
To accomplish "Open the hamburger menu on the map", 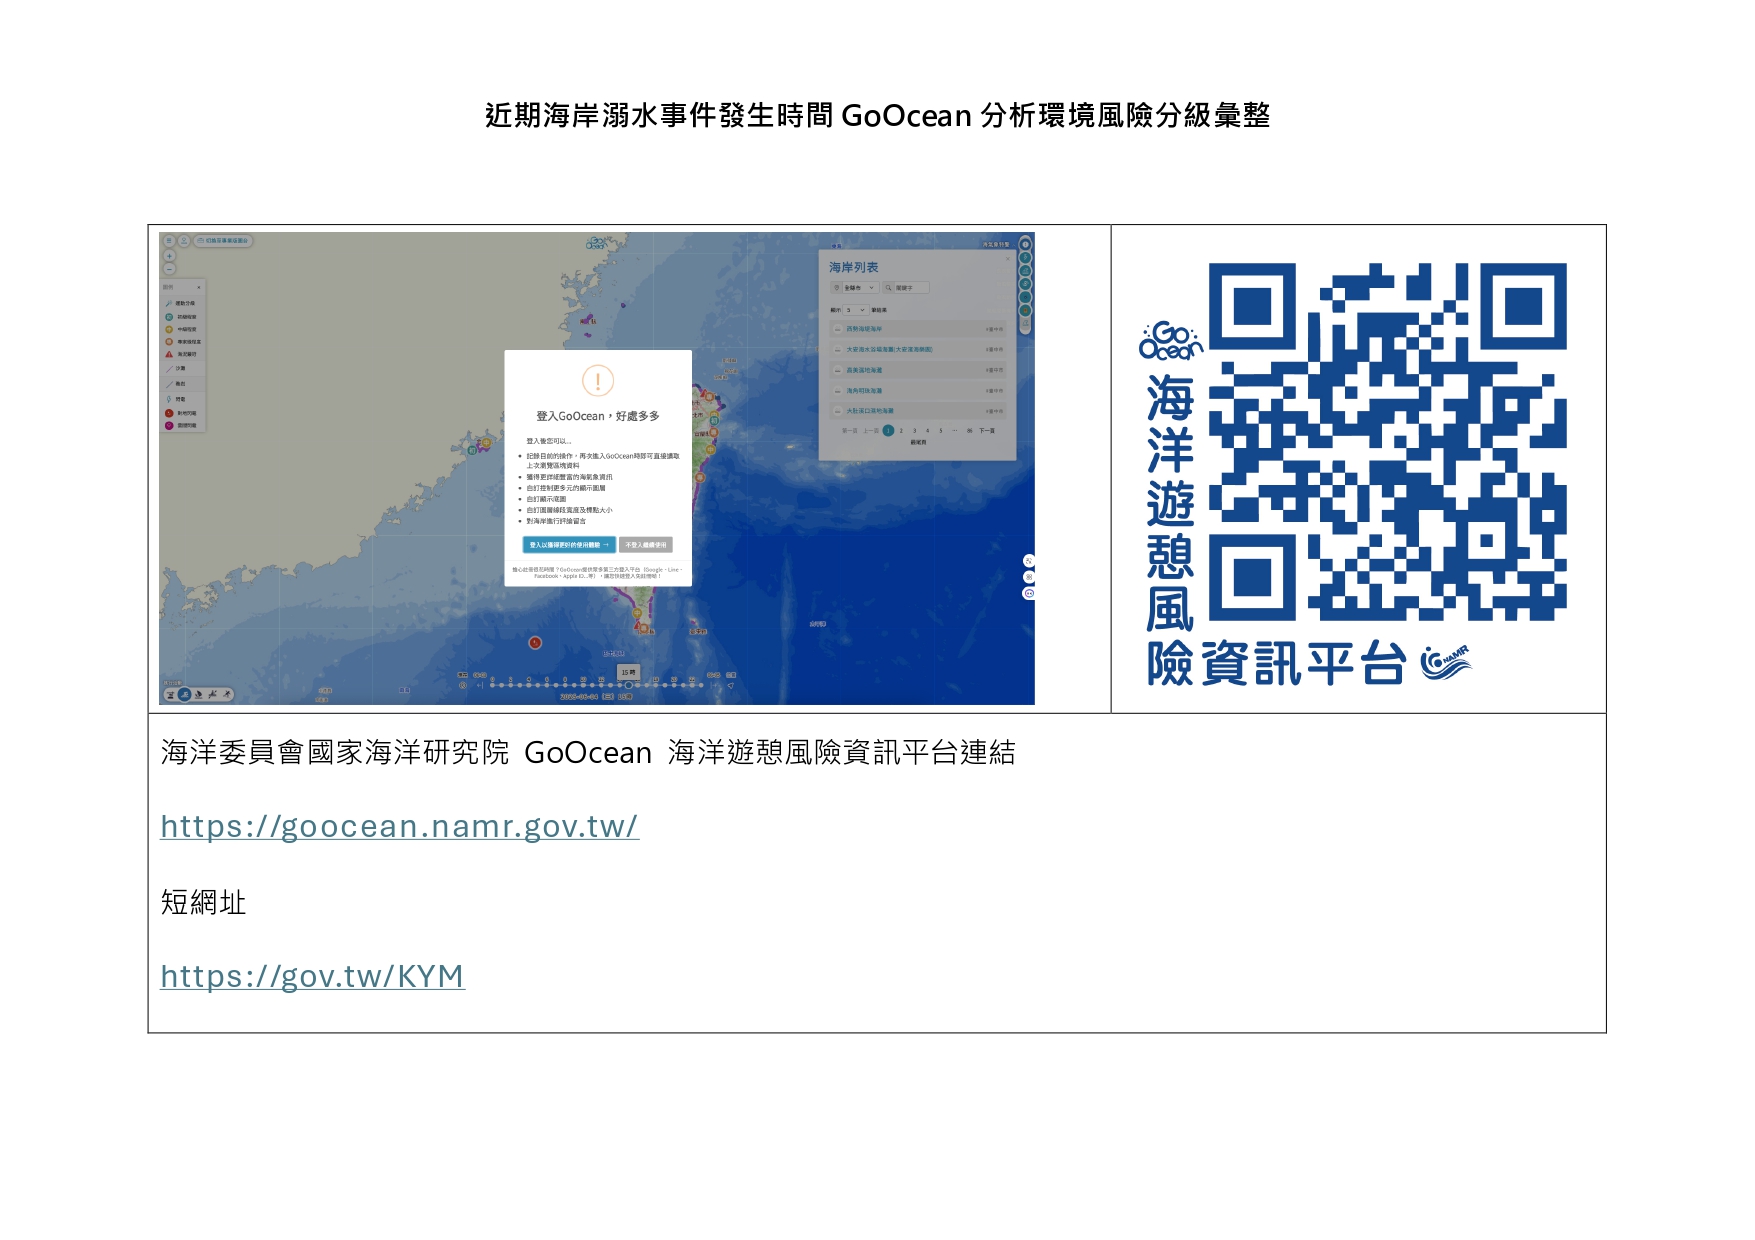I will point(169,241).
